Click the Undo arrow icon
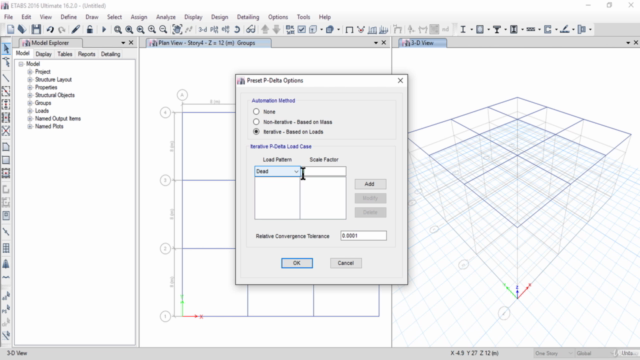 point(50,29)
